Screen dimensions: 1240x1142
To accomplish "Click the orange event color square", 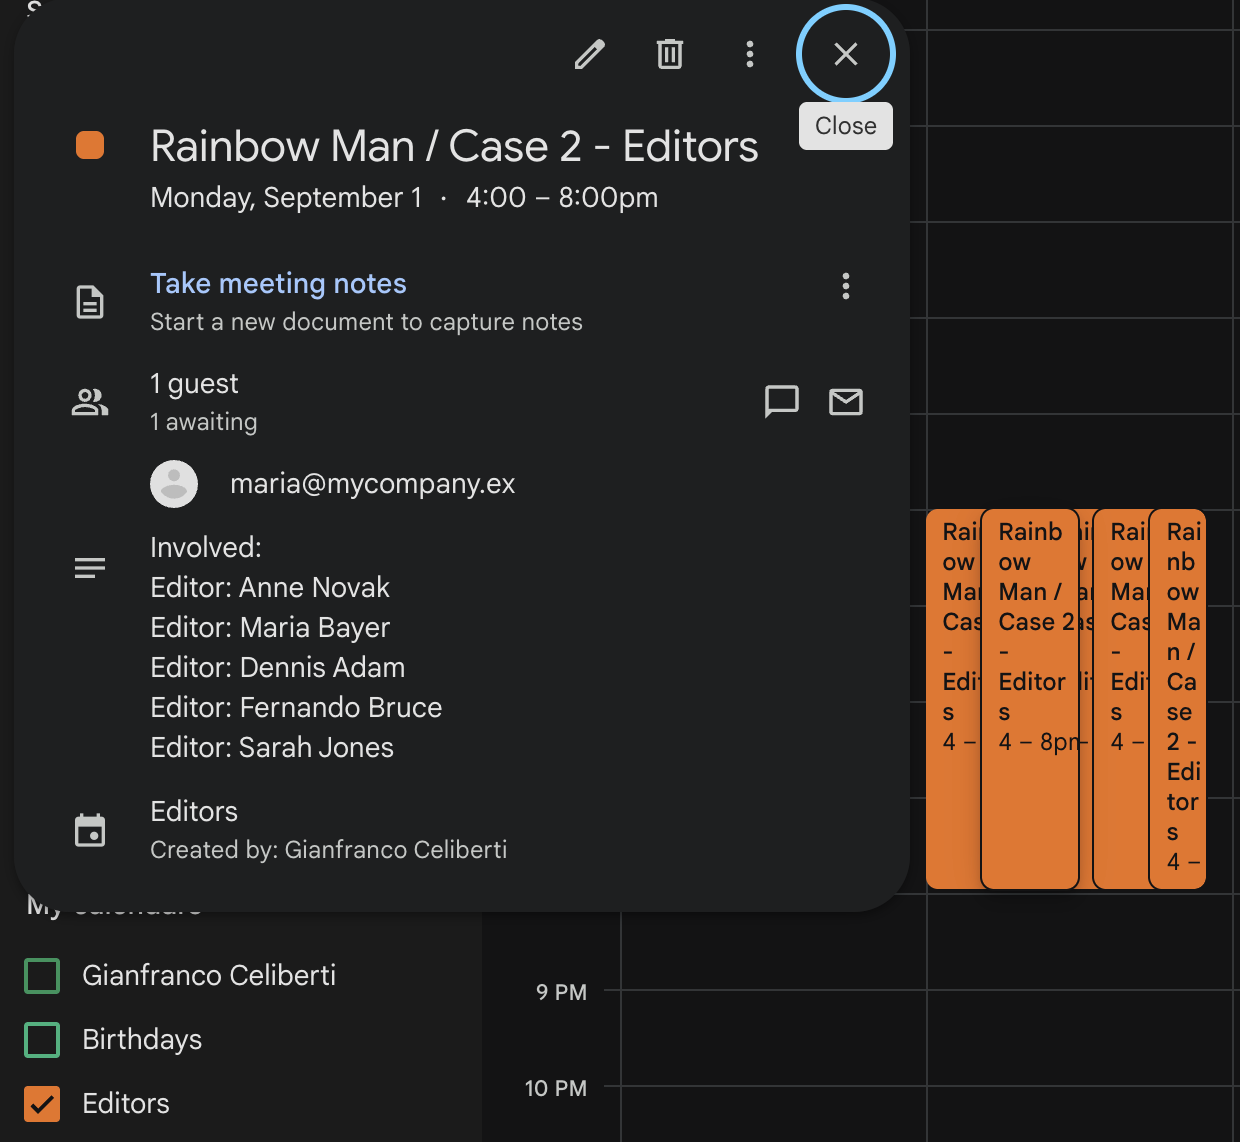I will pyautogui.click(x=90, y=145).
